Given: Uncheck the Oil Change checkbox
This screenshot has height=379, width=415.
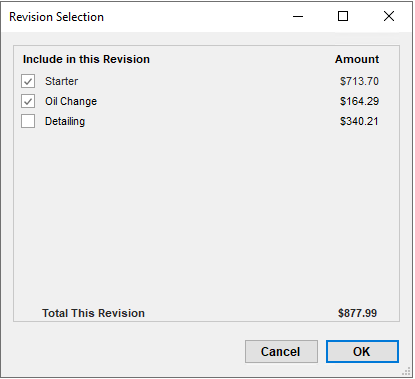Looking at the screenshot, I should 28,101.
